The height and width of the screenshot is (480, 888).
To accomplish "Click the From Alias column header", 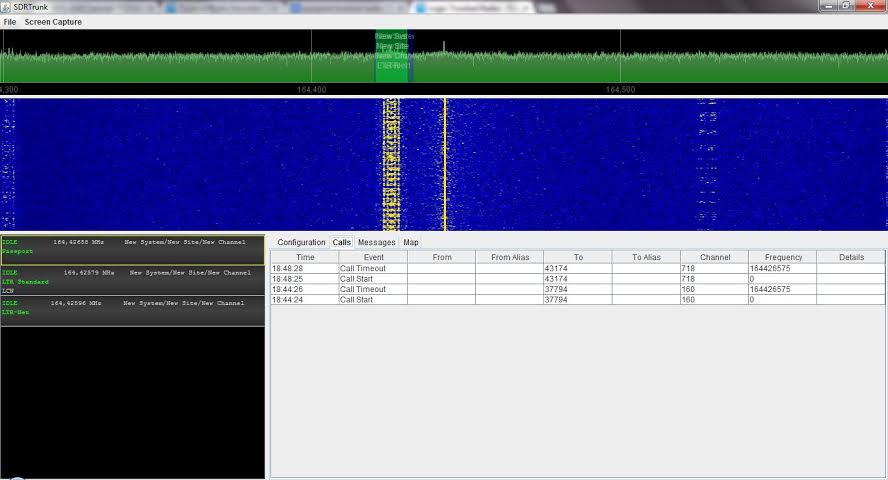I will pos(510,257).
